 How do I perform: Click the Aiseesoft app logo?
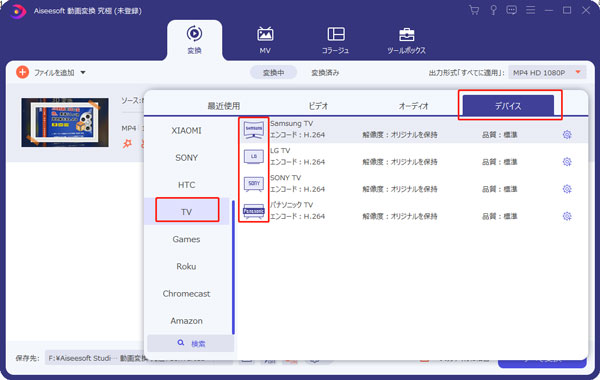[17, 11]
